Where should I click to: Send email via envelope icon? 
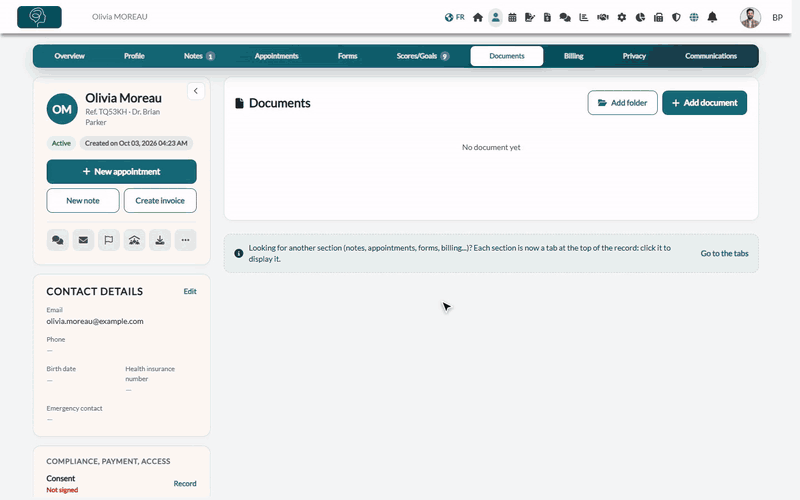coord(83,240)
